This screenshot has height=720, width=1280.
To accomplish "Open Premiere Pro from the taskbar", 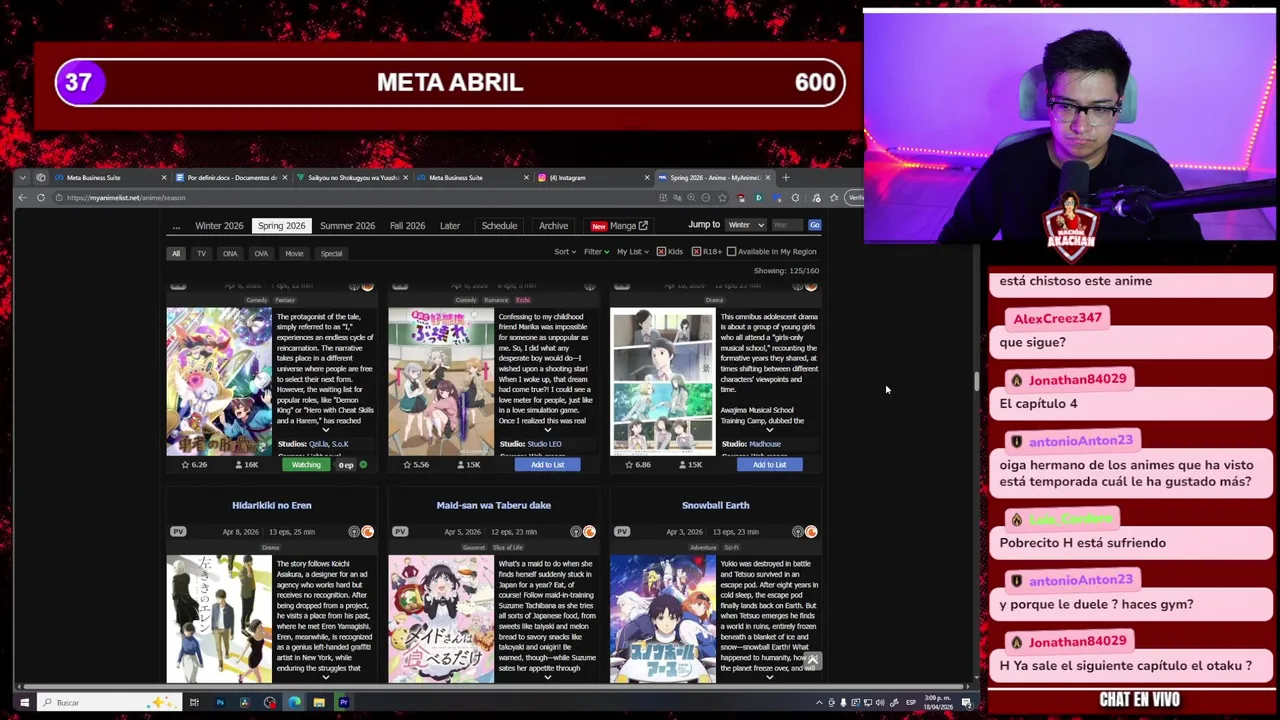I will click(343, 702).
